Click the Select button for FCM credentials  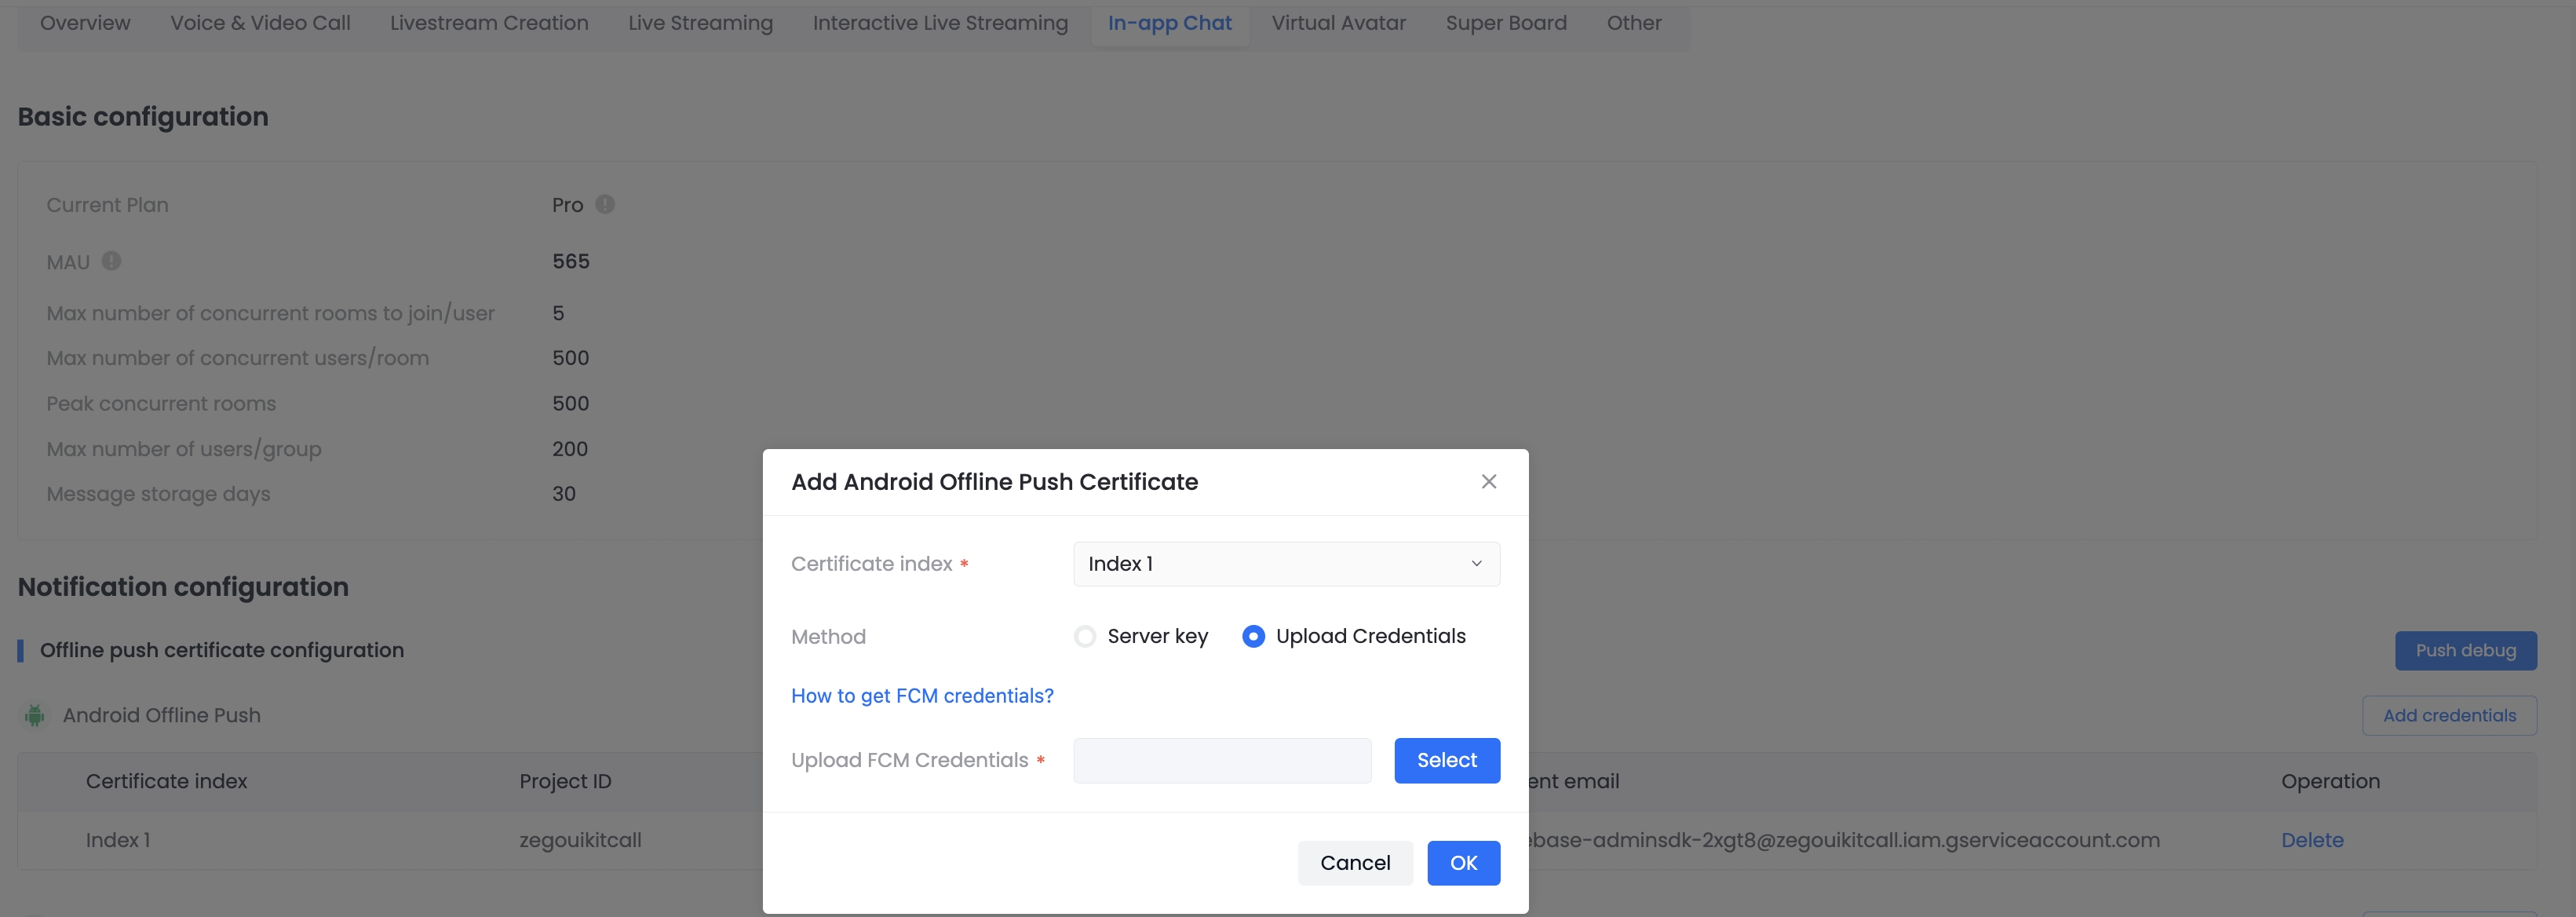coord(1447,761)
